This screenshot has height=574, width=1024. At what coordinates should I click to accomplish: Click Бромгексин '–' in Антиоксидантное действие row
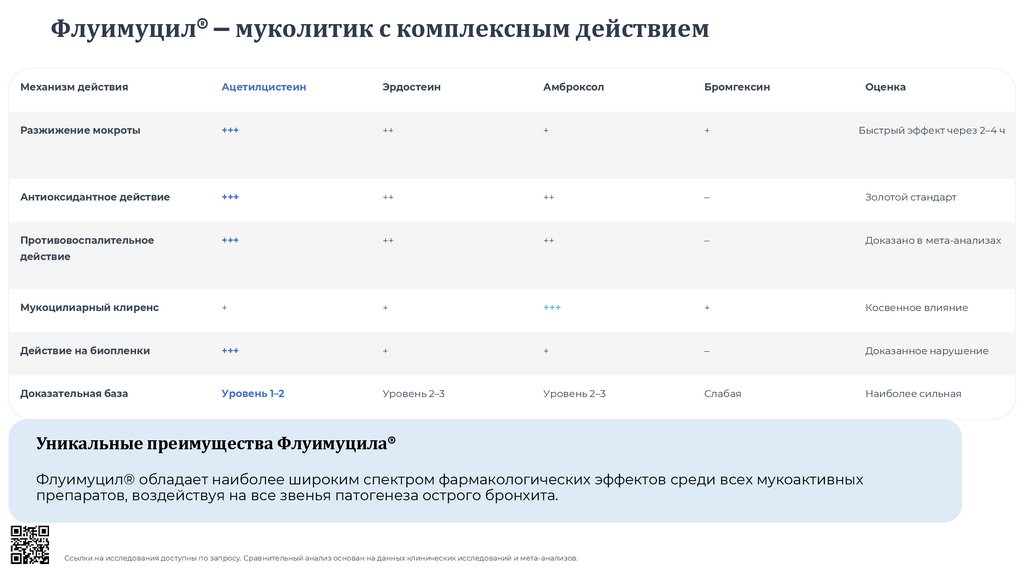coord(707,197)
